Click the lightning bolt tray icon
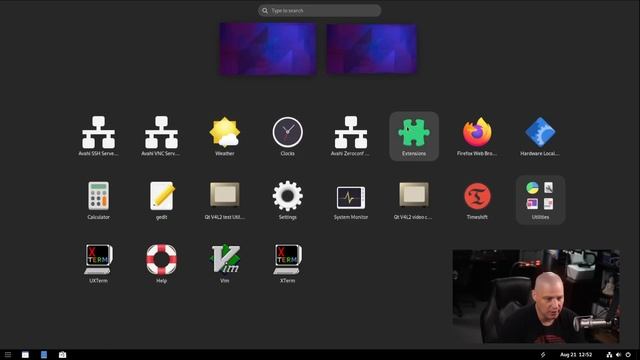 pyautogui.click(x=543, y=355)
